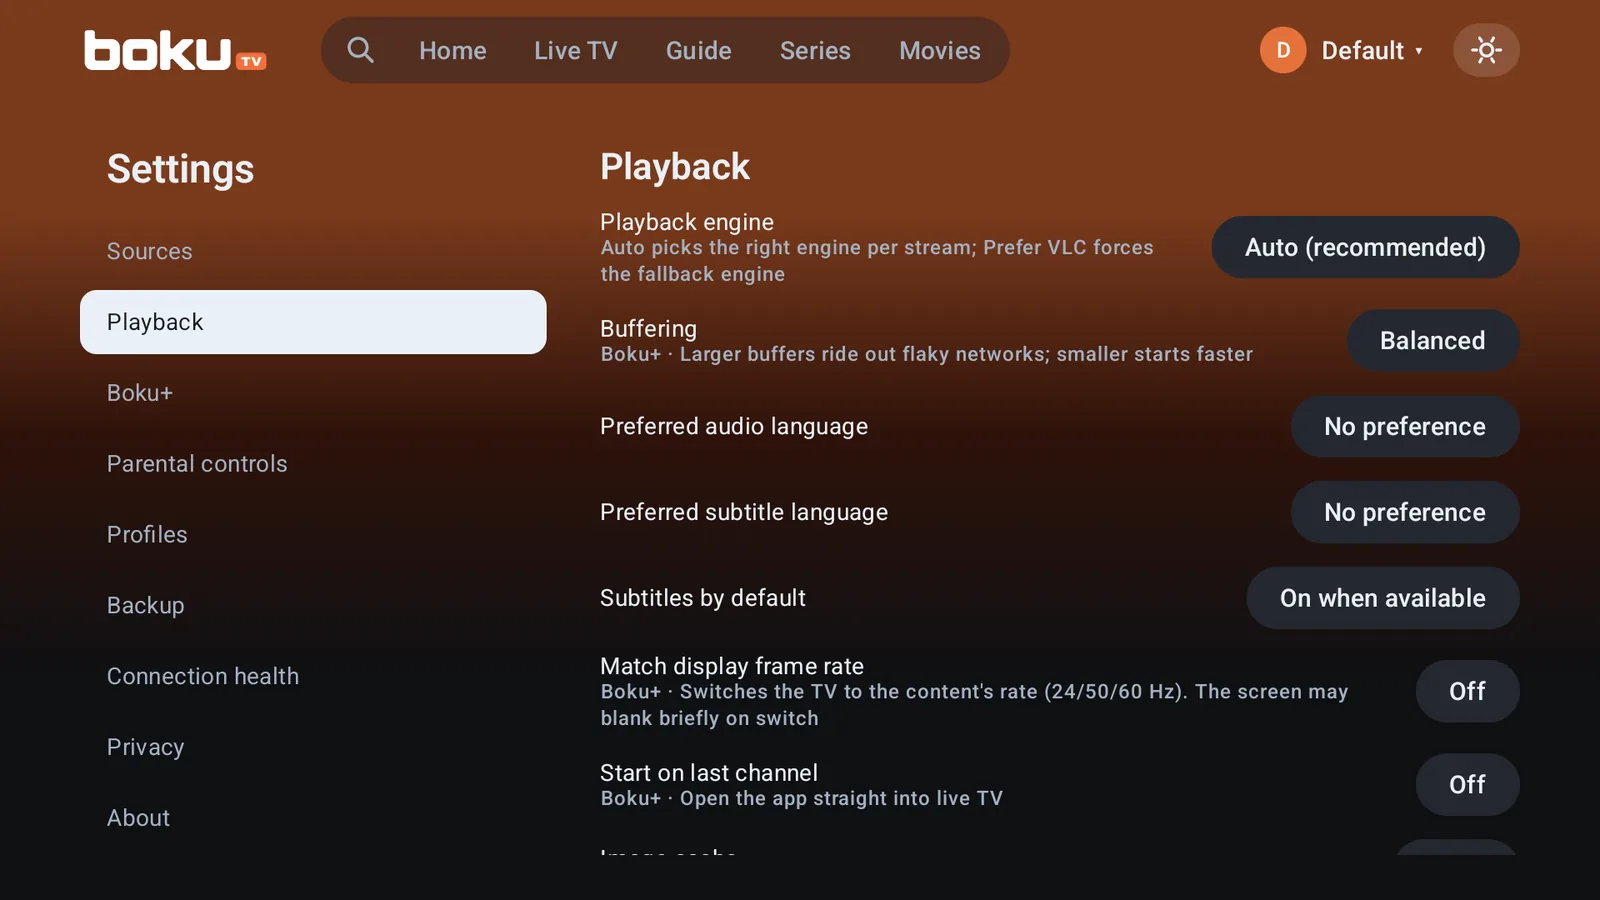Open the Live TV tab
This screenshot has width=1600, height=900.
click(576, 51)
